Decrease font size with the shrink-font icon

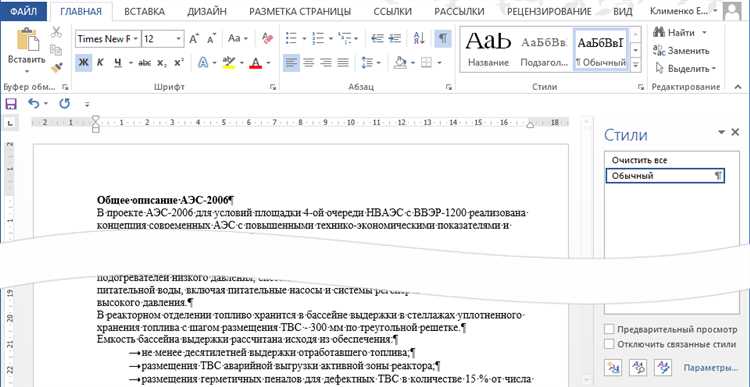pyautogui.click(x=211, y=39)
